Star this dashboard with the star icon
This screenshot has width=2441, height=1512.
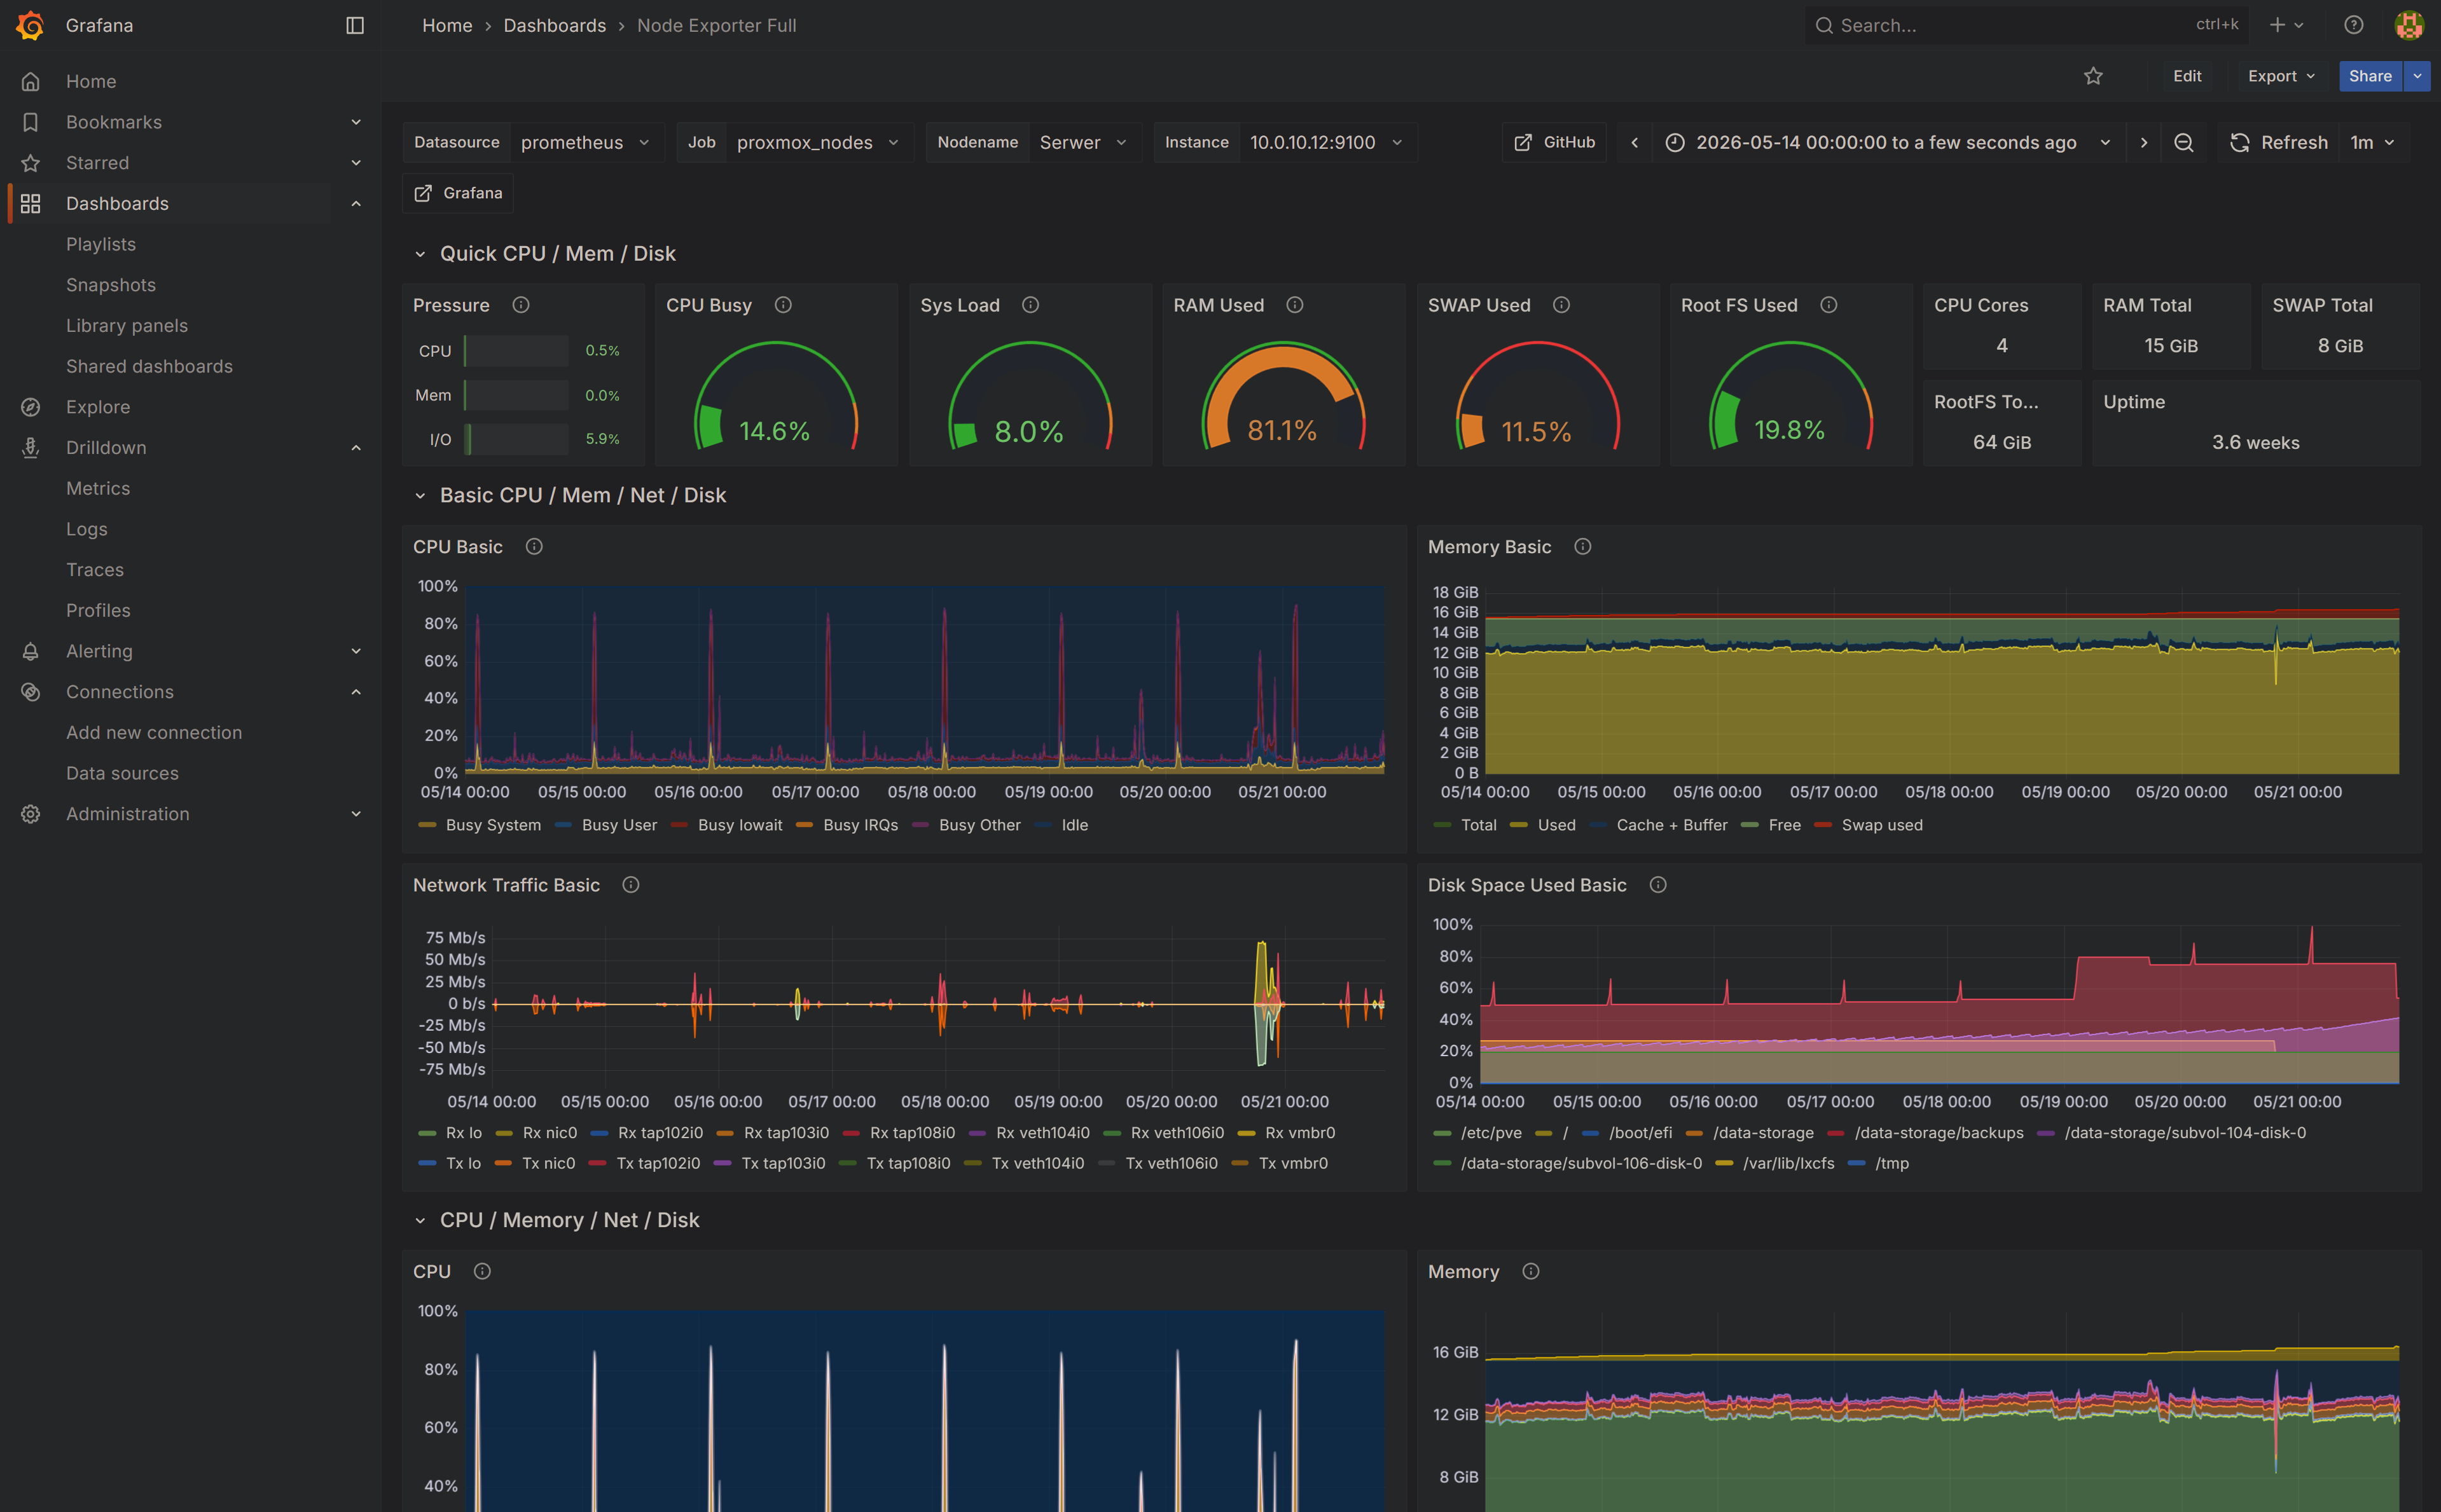point(2093,76)
